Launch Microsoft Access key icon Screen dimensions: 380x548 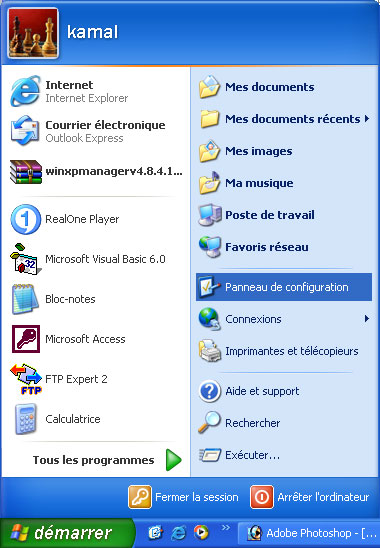26,339
